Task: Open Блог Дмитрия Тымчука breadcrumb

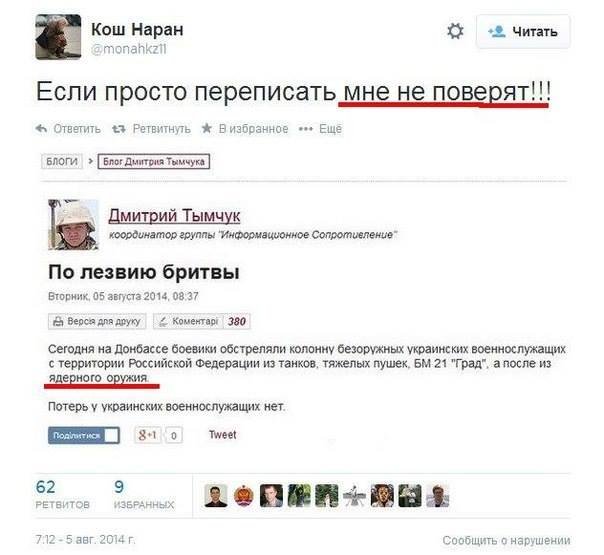Action: [154, 161]
